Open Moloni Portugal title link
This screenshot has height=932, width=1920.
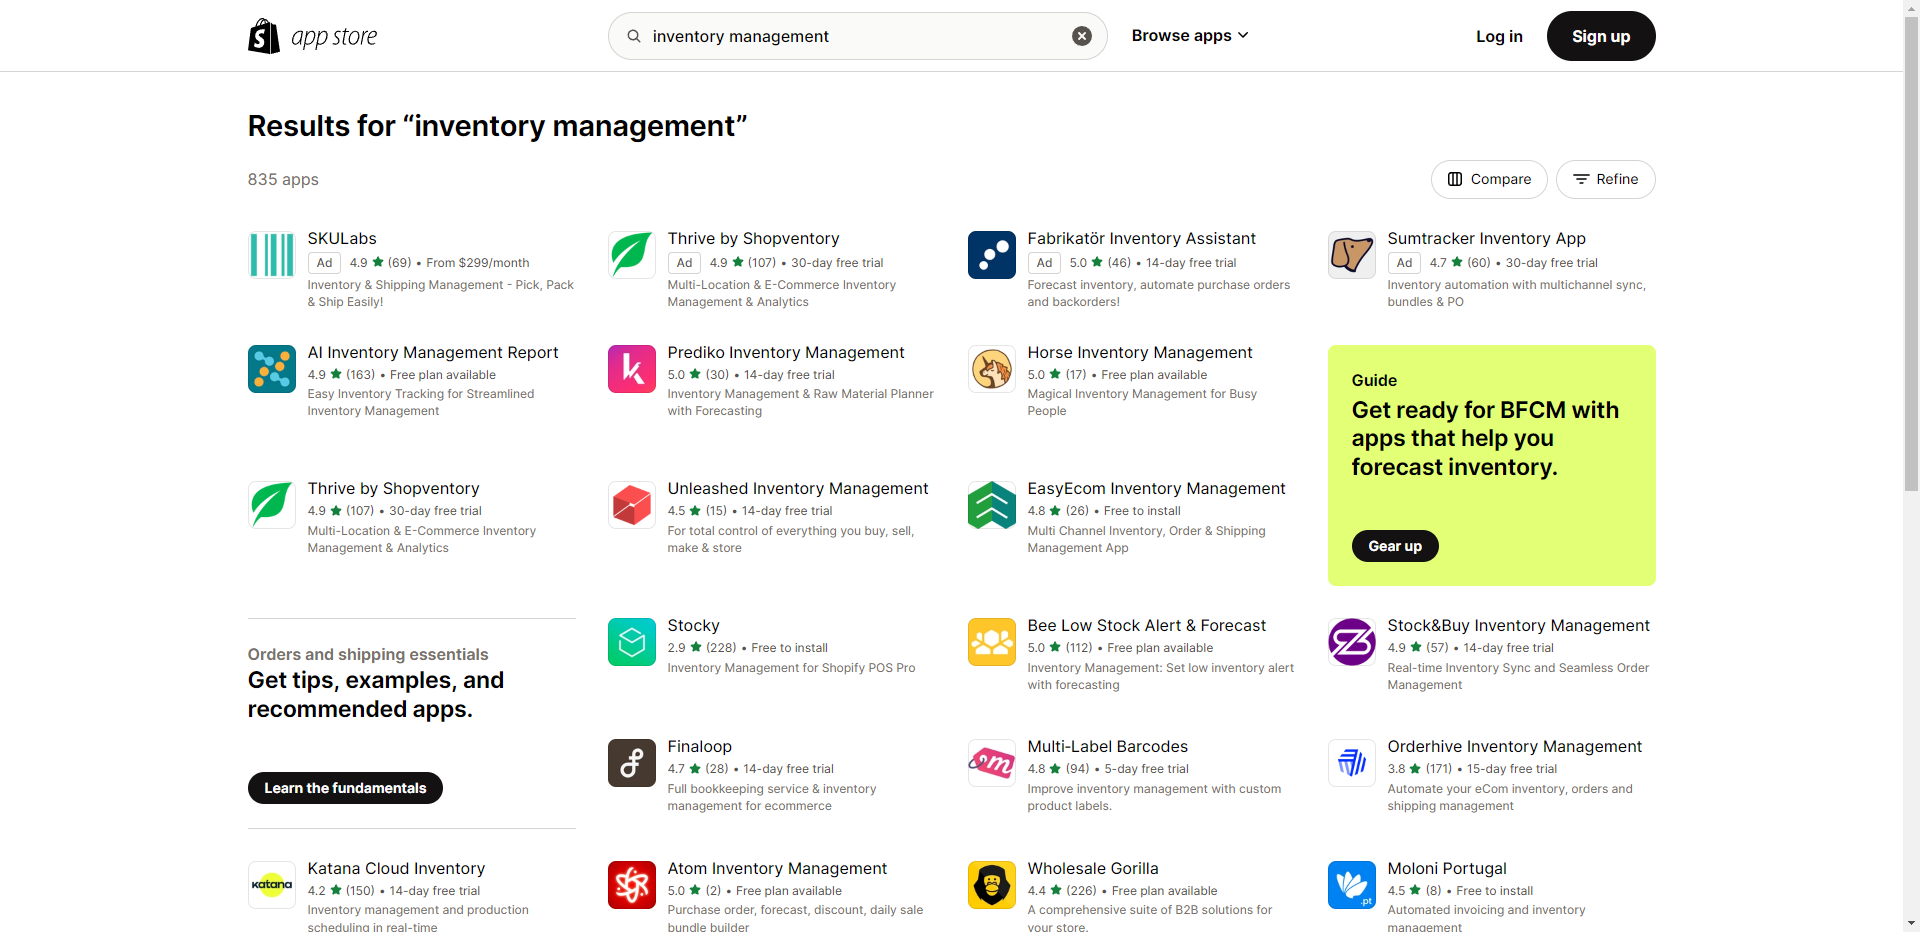[1447, 868]
